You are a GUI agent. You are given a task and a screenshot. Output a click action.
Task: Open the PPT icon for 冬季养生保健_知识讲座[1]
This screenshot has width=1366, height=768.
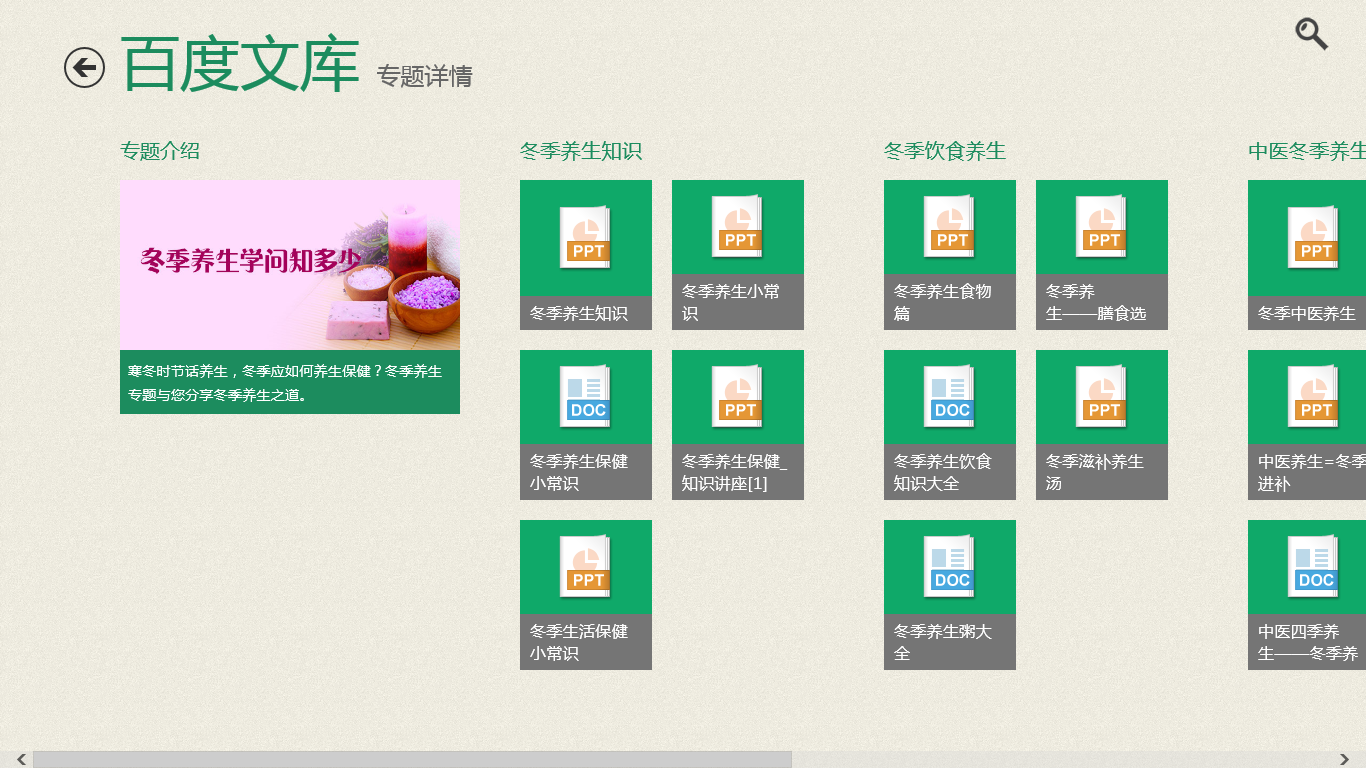click(x=738, y=397)
